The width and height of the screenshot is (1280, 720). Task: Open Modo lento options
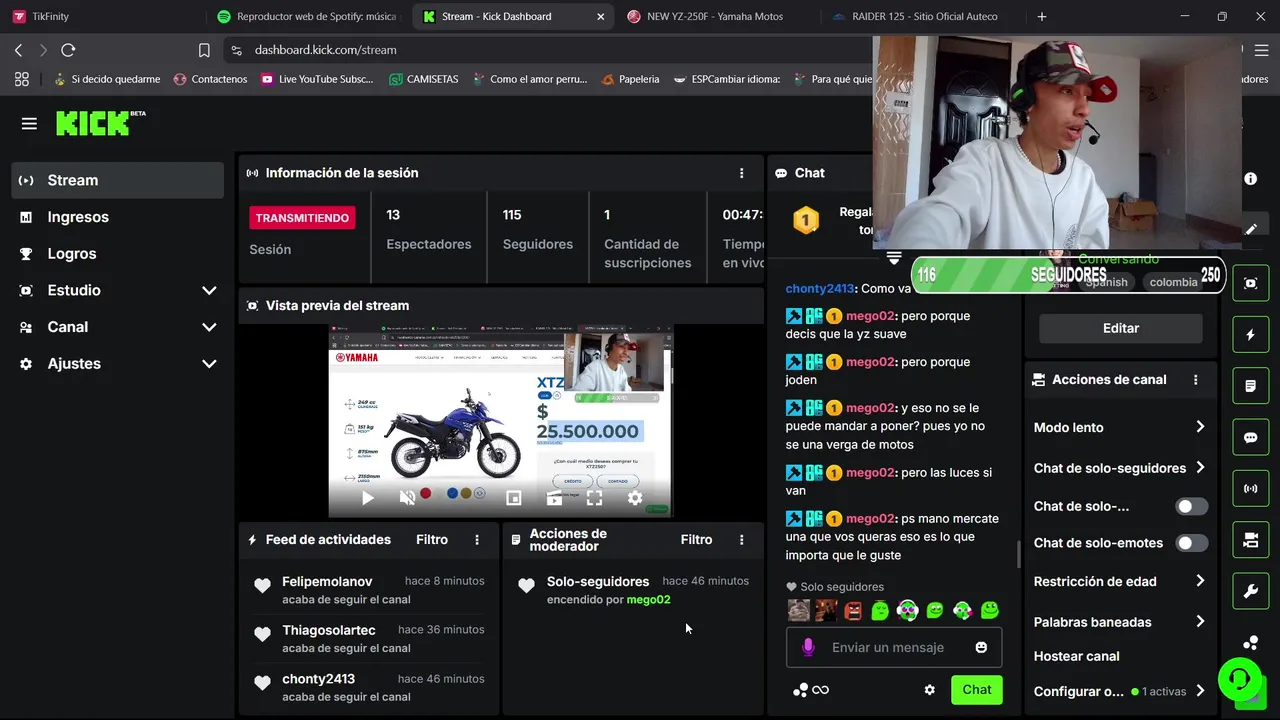pos(1120,427)
